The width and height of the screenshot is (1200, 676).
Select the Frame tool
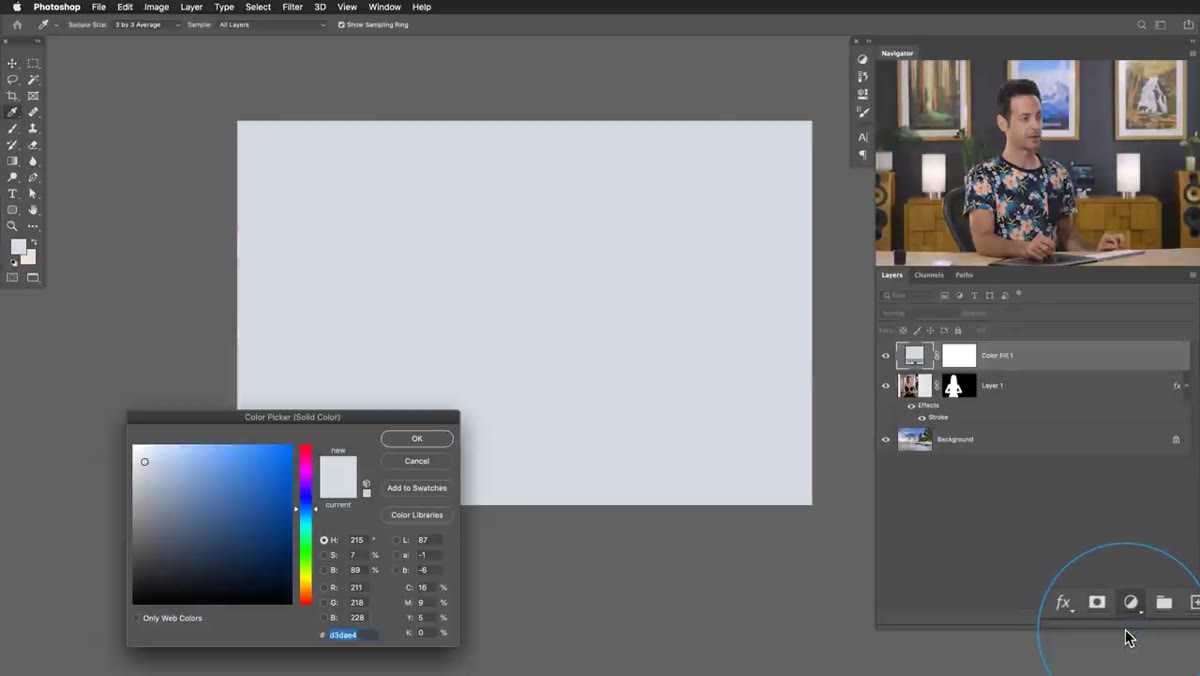33,96
